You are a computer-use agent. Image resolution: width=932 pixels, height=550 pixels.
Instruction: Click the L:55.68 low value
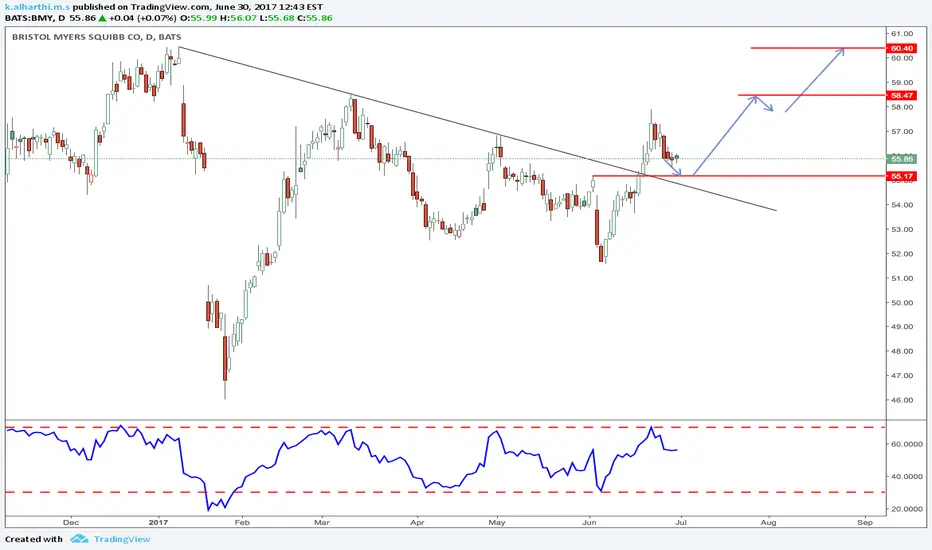[x=277, y=18]
